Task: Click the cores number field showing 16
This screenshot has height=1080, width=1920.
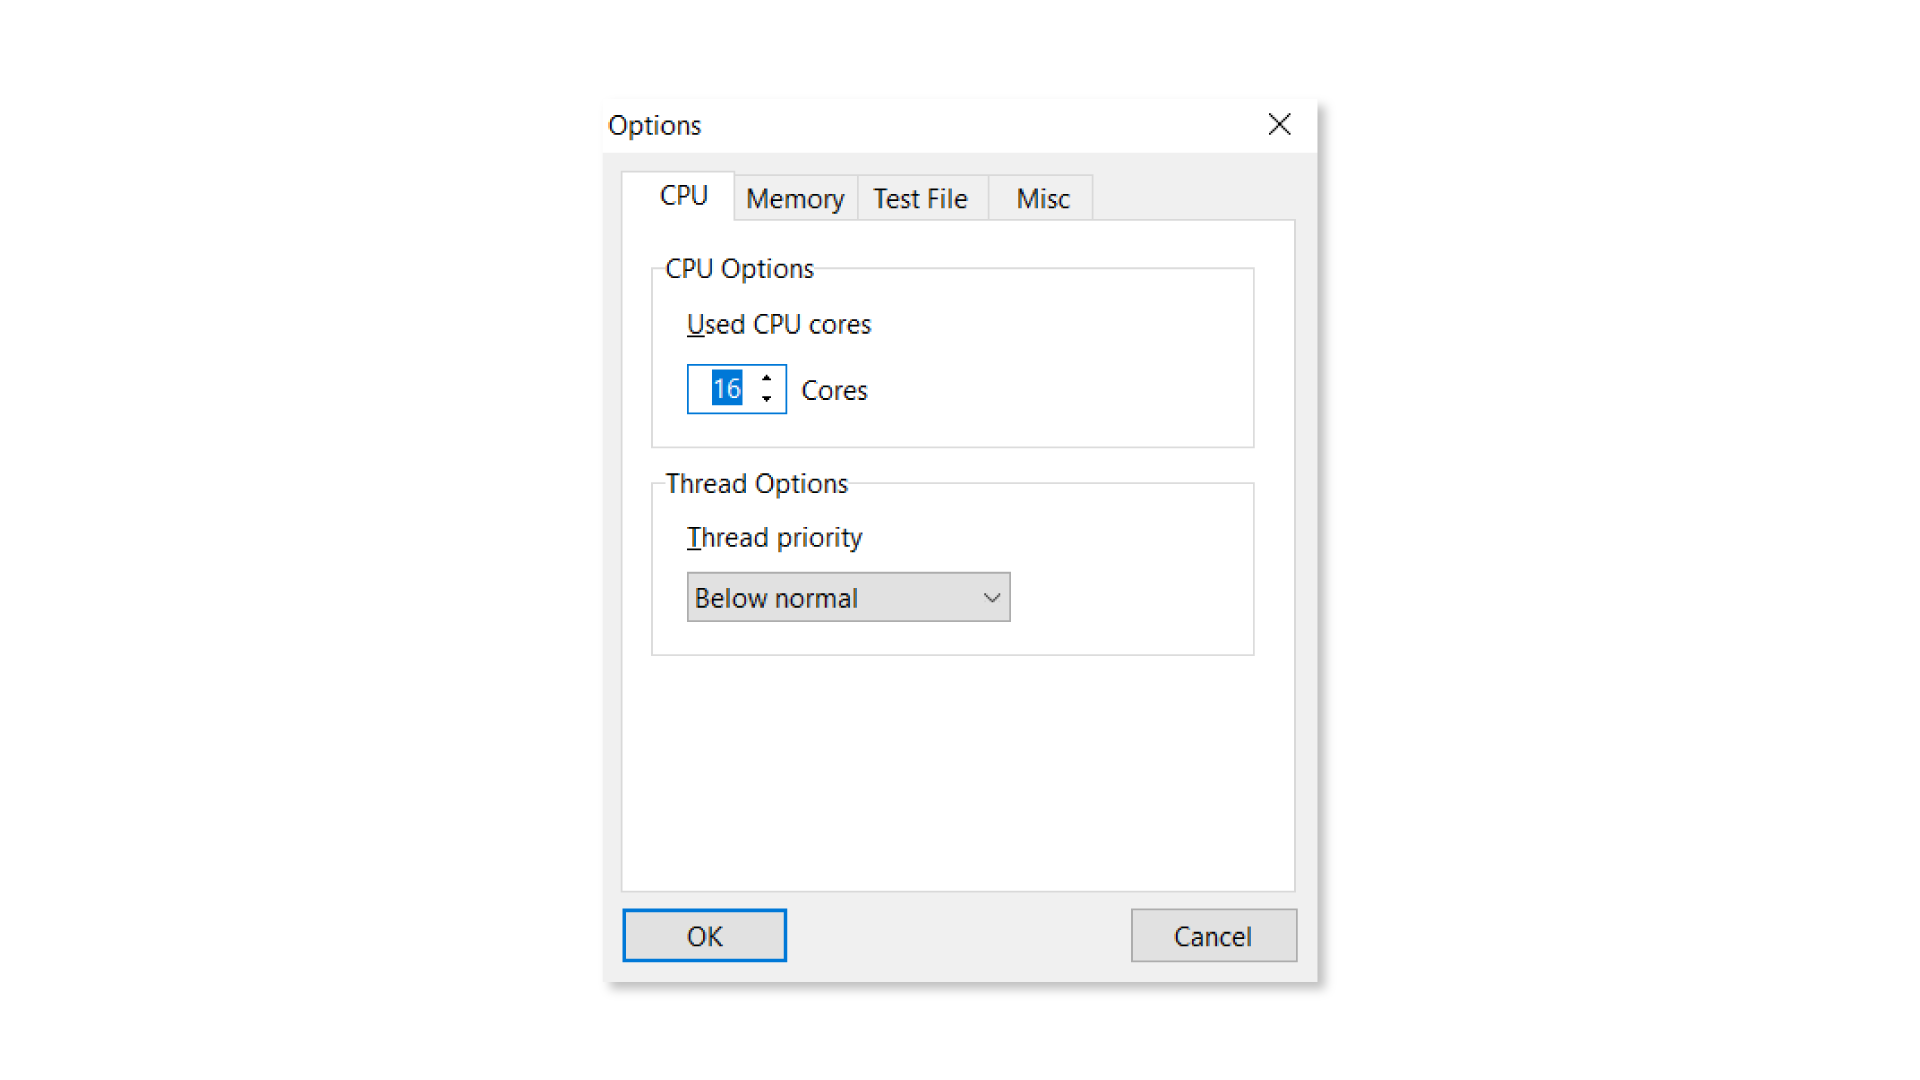Action: [726, 389]
